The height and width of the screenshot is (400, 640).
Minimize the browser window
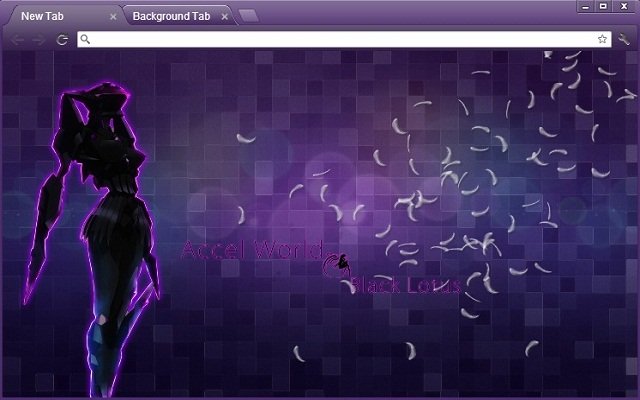point(585,6)
